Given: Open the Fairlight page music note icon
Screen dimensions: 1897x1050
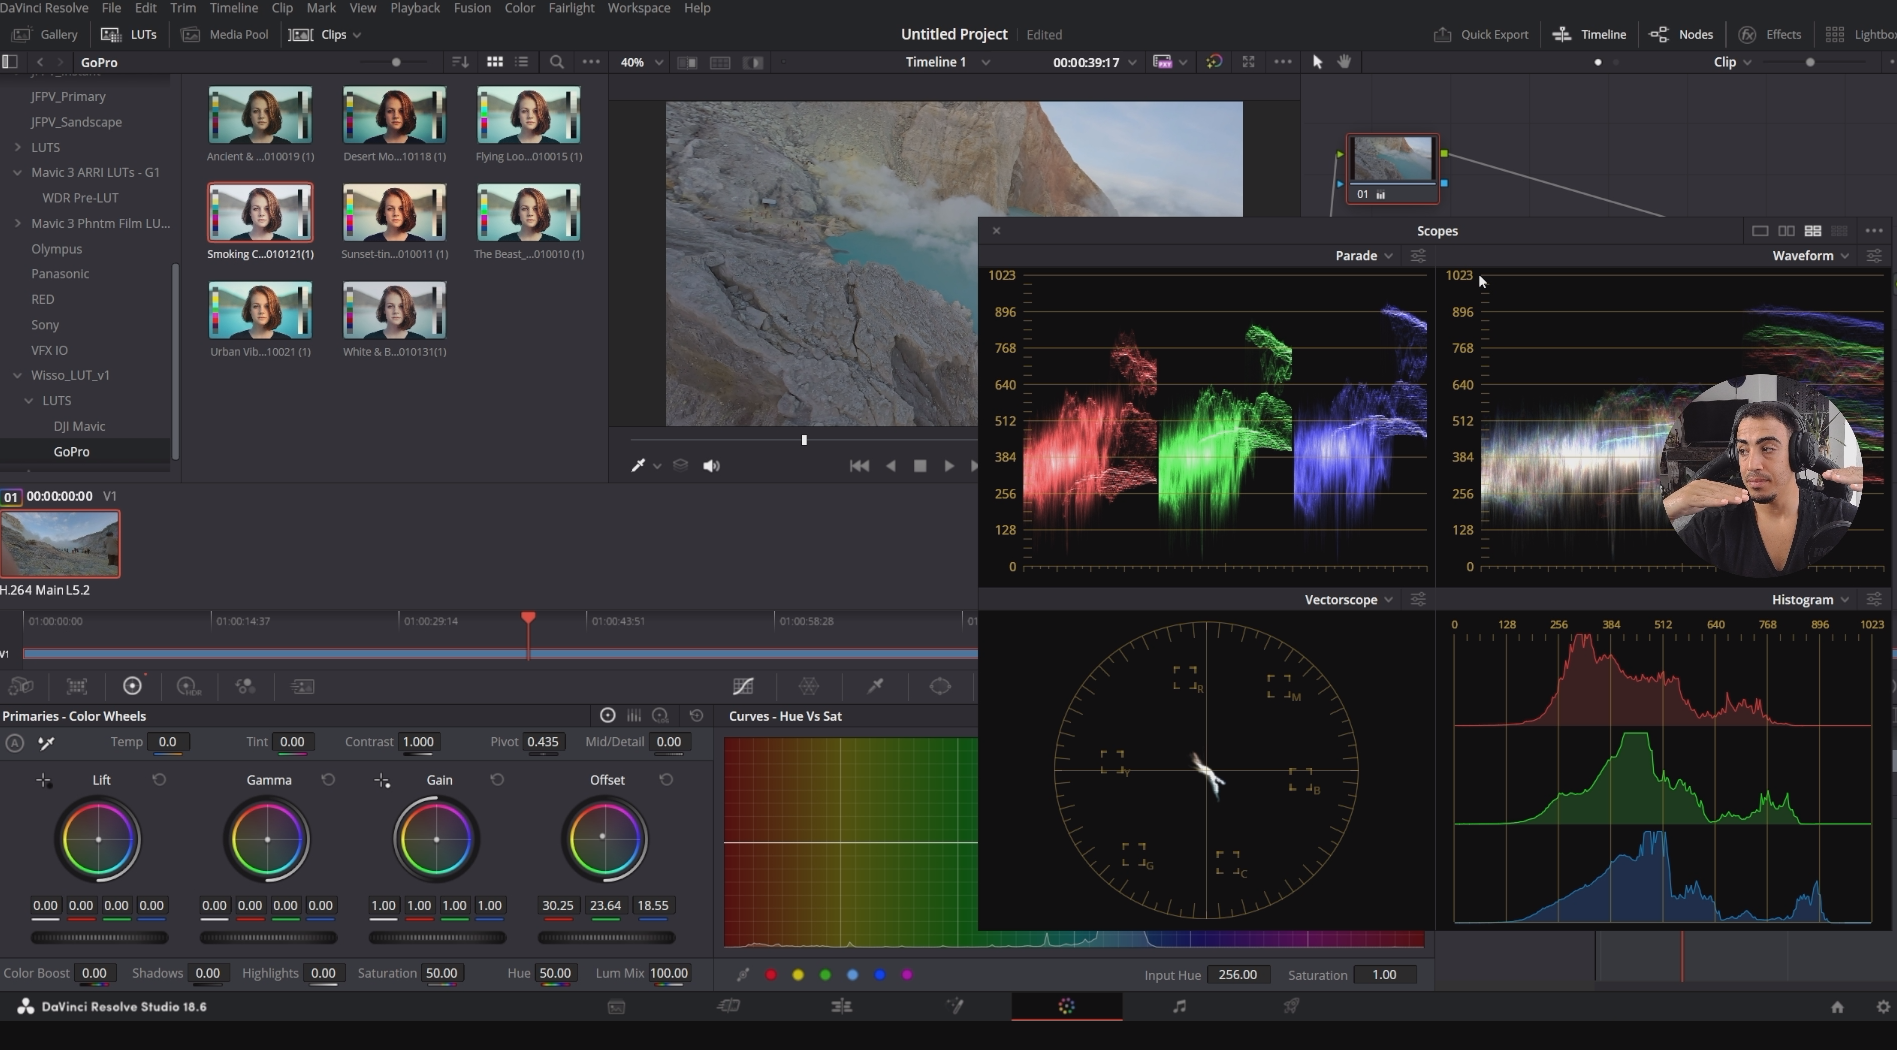Looking at the screenshot, I should click(x=1179, y=1006).
